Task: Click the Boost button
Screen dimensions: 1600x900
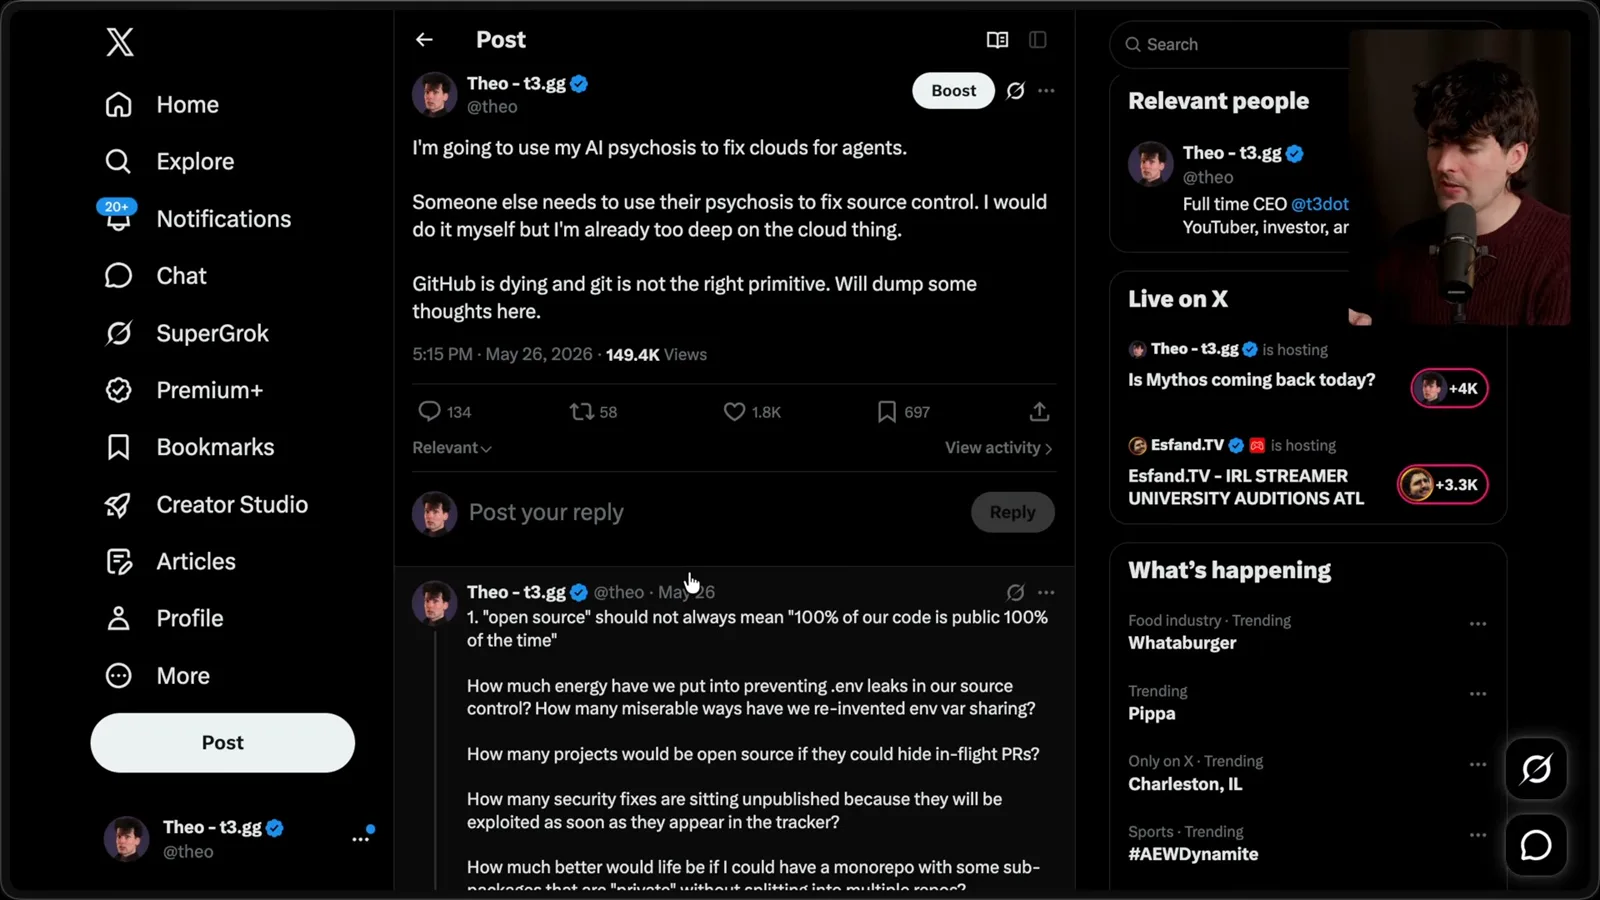Action: (x=953, y=91)
